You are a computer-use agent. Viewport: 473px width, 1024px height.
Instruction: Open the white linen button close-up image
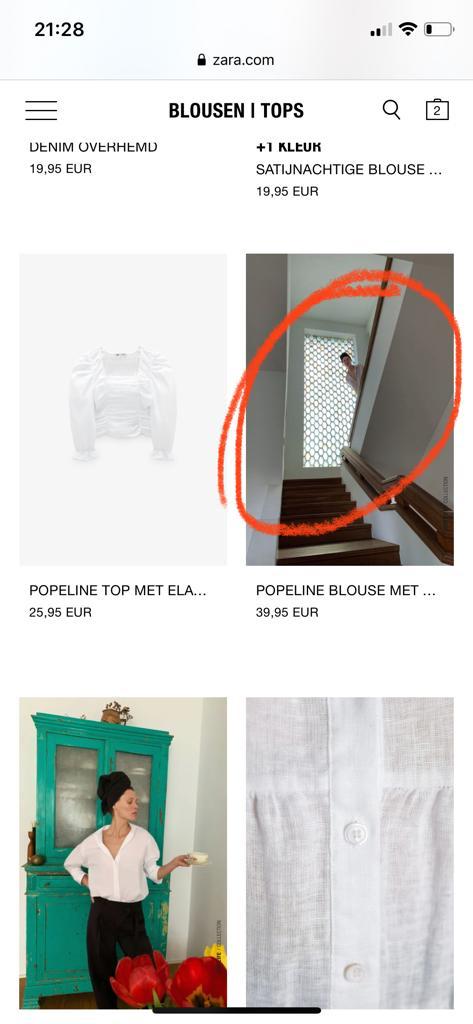point(350,853)
